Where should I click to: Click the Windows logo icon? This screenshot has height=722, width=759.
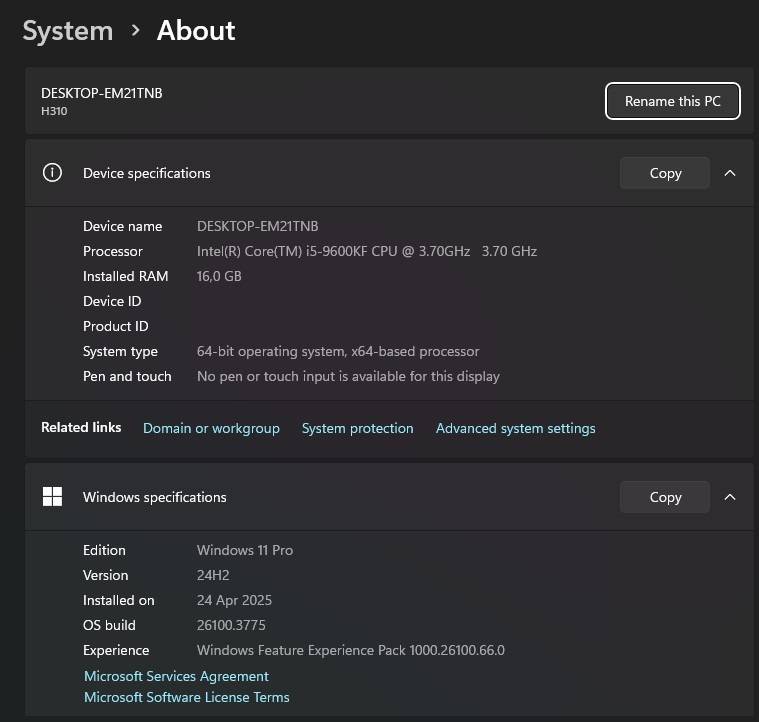(52, 497)
